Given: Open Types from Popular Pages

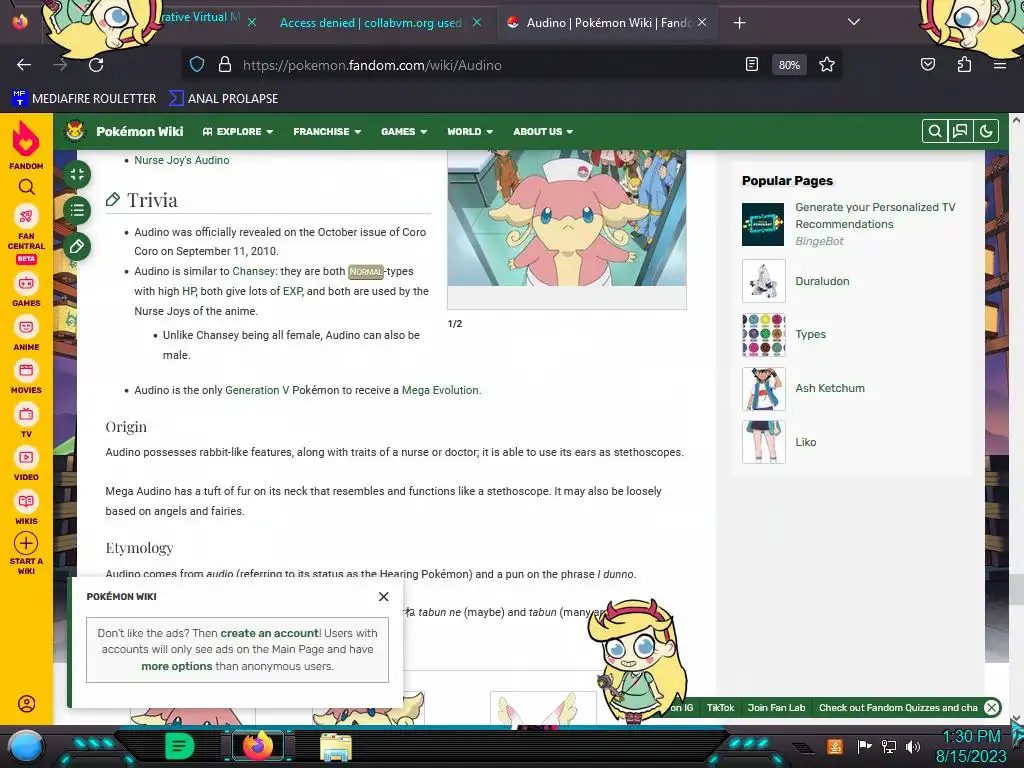Looking at the screenshot, I should 810,334.
